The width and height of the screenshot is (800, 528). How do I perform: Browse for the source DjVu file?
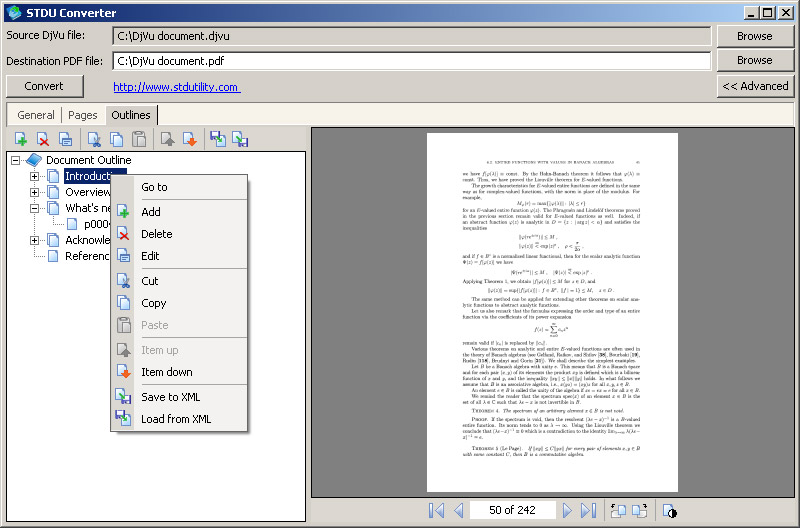[755, 36]
